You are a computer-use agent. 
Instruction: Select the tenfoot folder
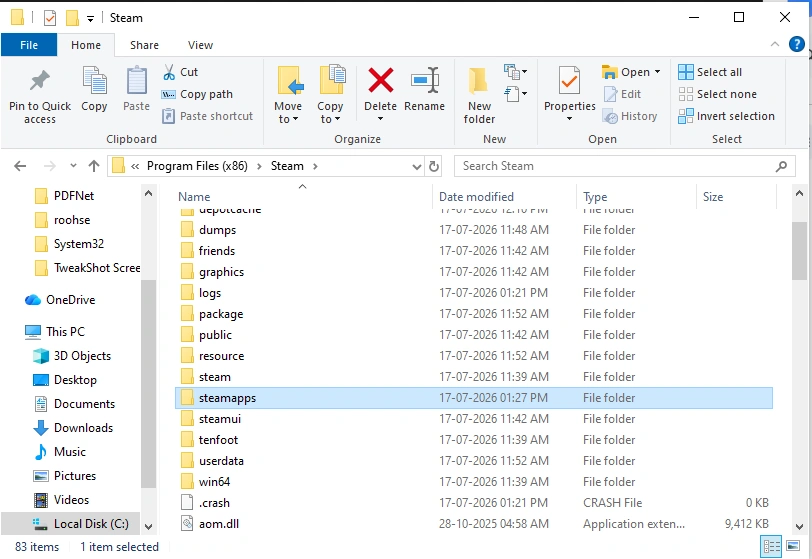218,440
